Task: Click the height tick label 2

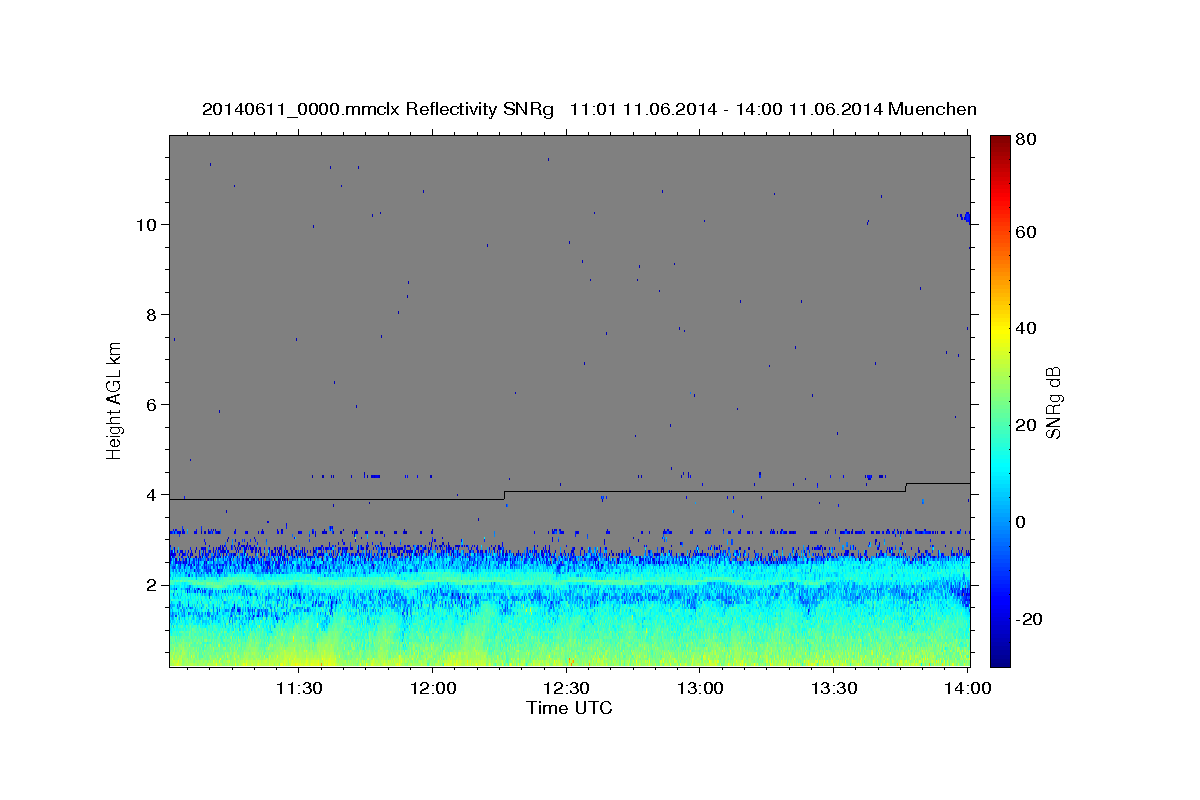Action: (x=150, y=585)
